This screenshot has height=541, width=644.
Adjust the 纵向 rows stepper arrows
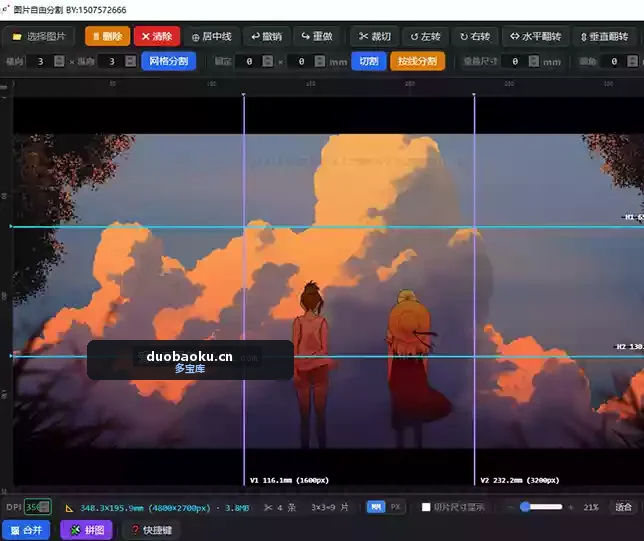pos(131,61)
